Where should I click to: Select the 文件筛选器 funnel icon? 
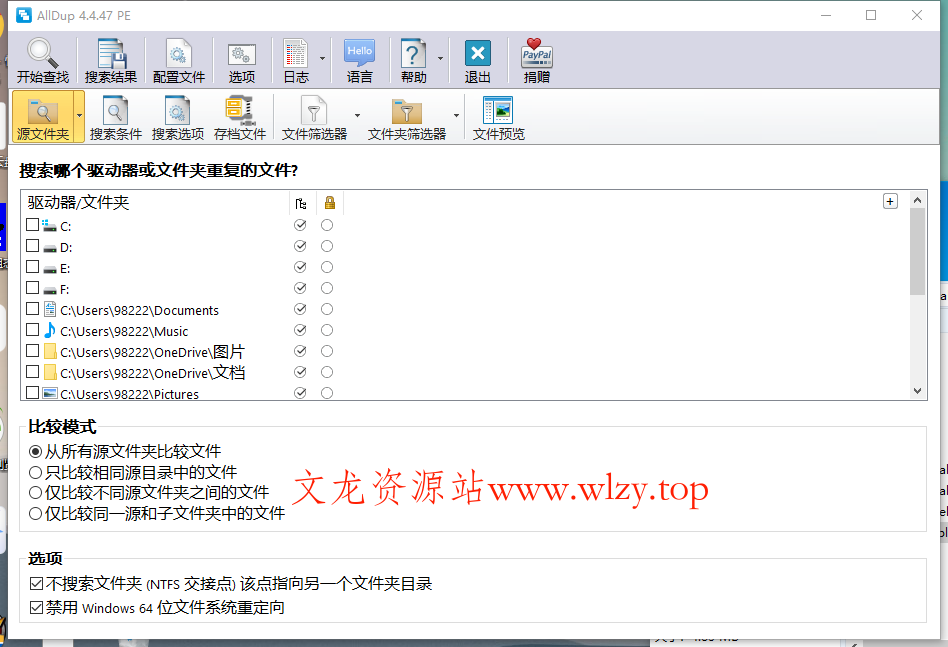pos(314,110)
